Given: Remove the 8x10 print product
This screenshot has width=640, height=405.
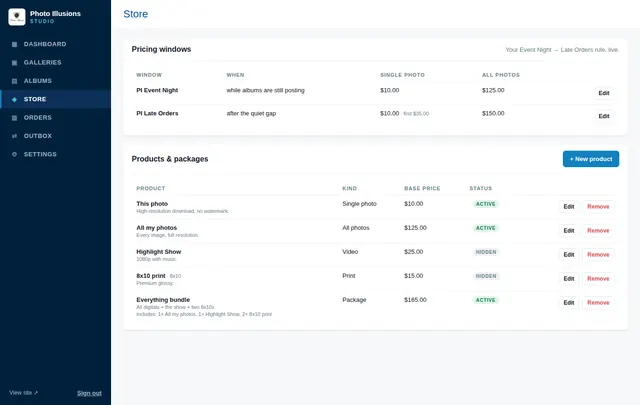Looking at the screenshot, I should click(598, 279).
